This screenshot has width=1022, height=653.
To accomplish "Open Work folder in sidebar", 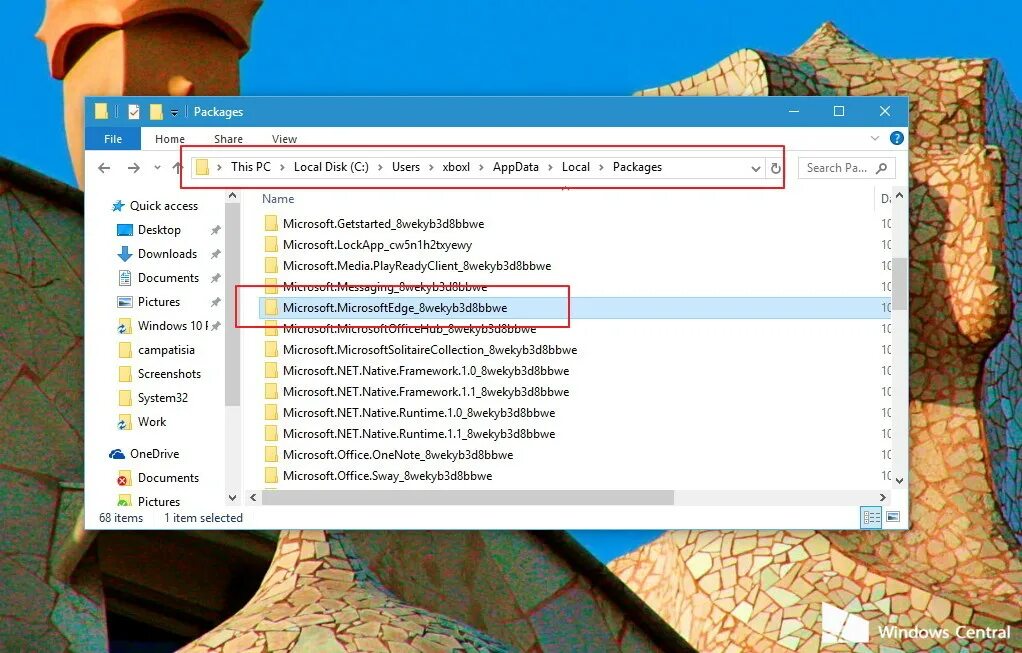I will tap(151, 422).
